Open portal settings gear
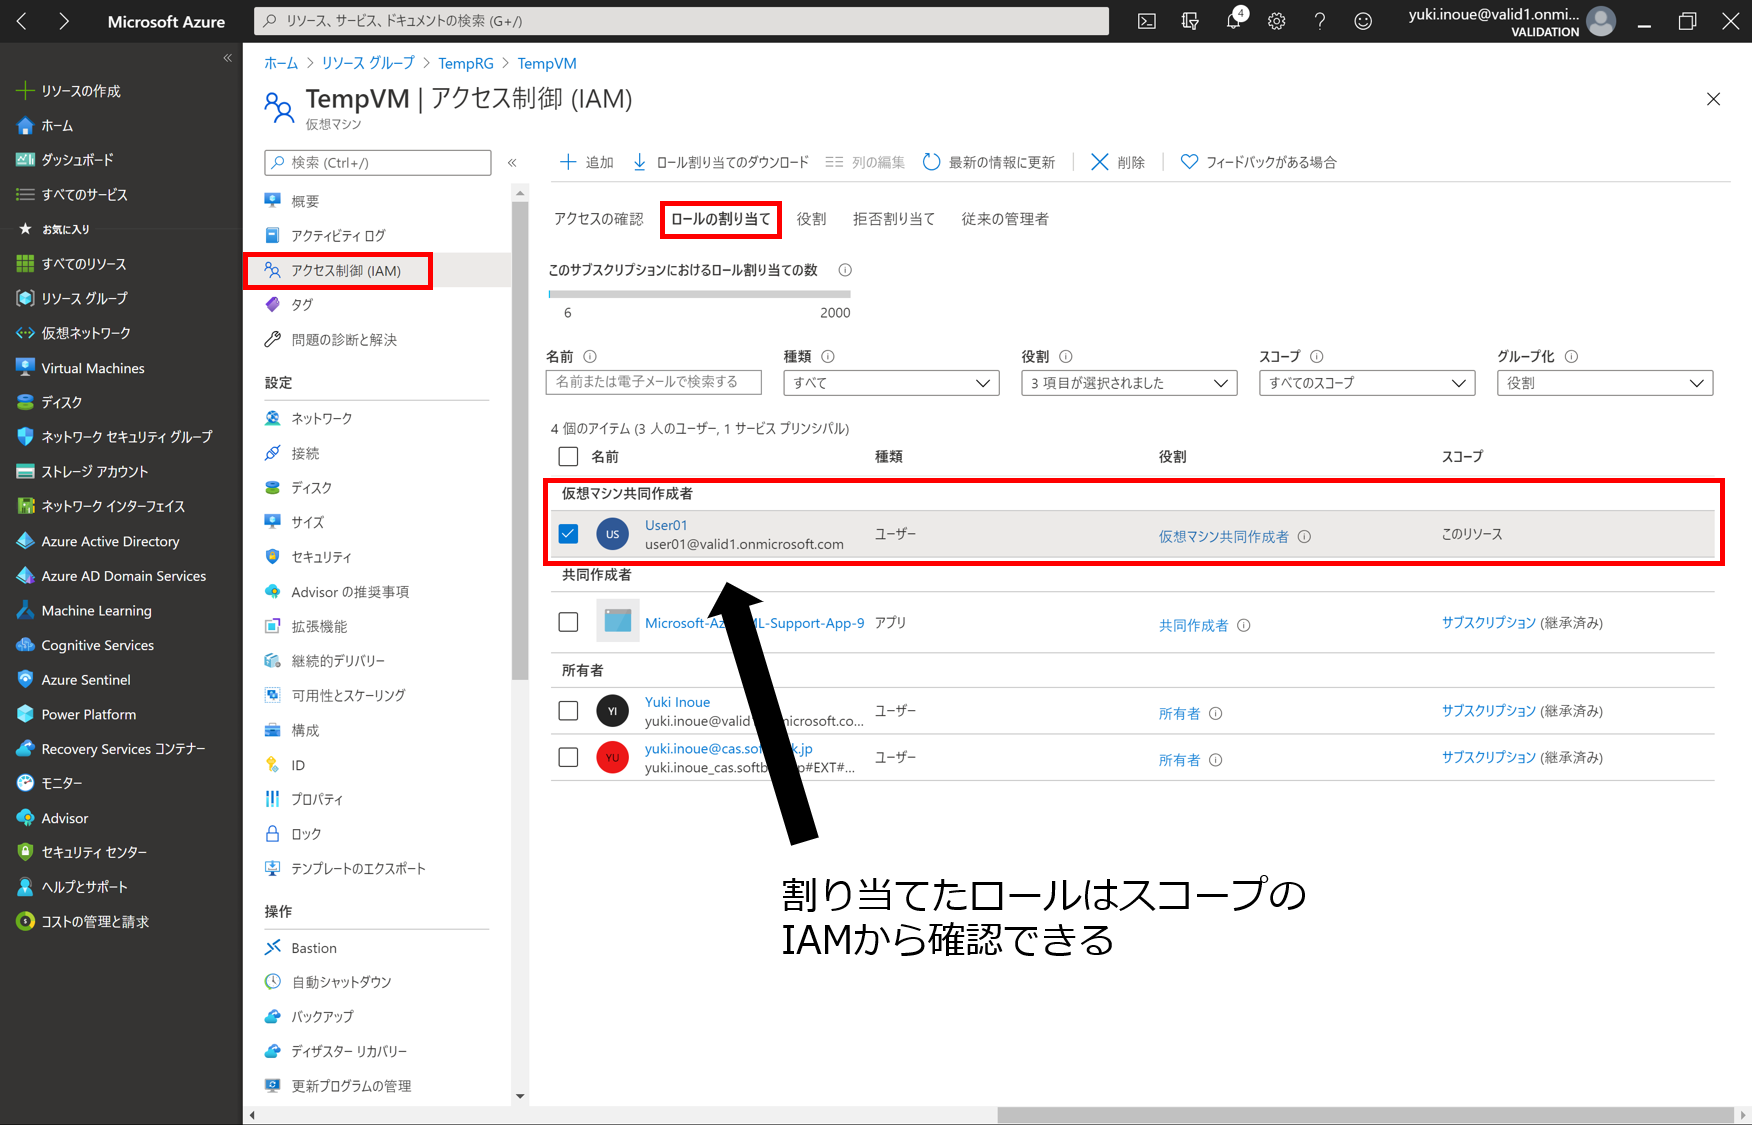 1277,21
